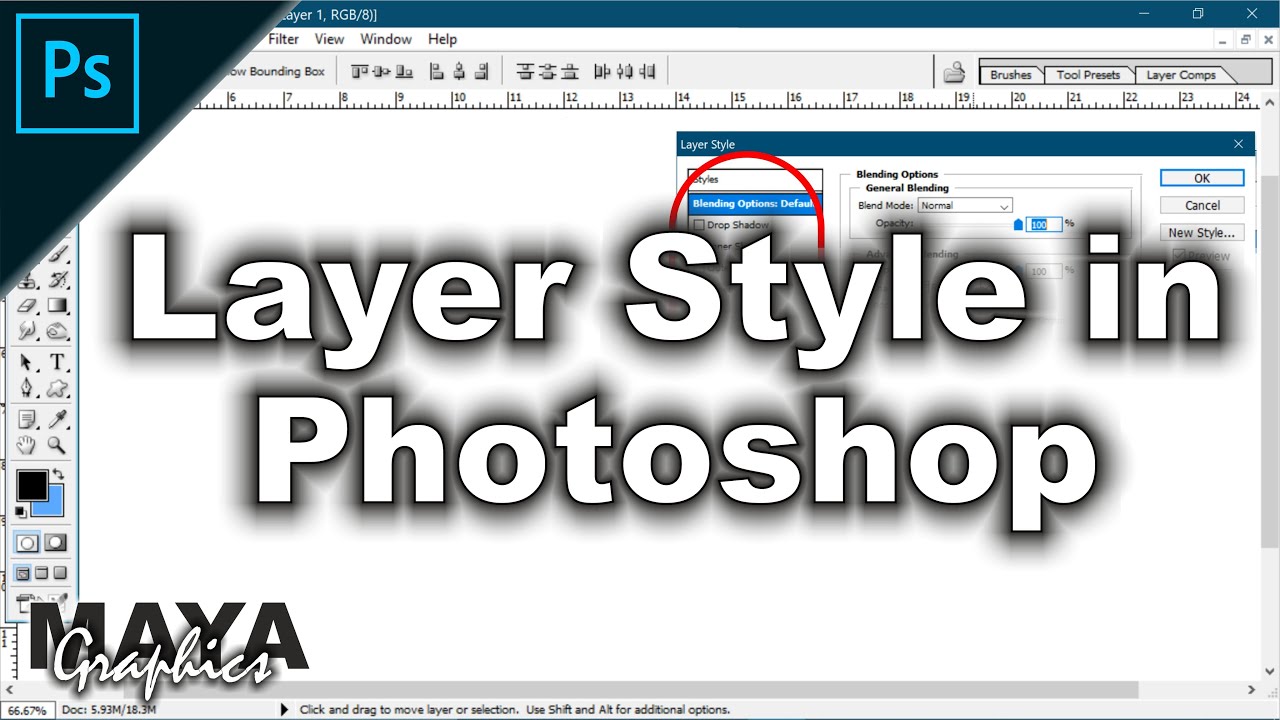Enable the Drop Shadow checkbox

tap(699, 225)
